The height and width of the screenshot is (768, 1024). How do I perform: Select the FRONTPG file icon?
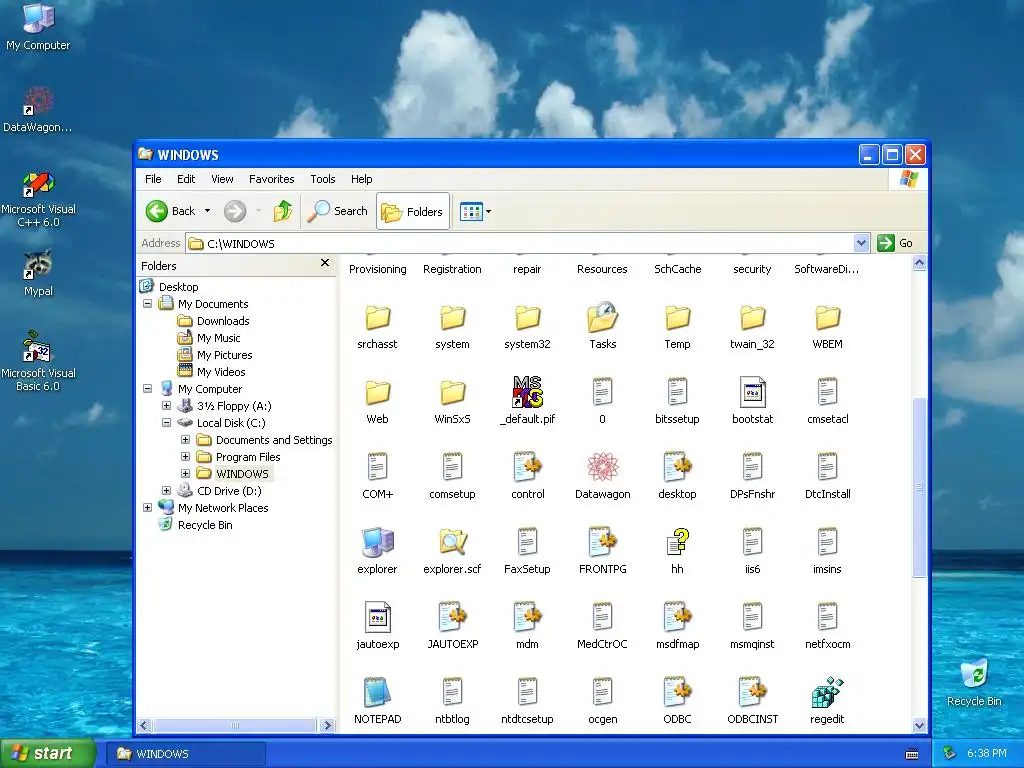pos(602,542)
